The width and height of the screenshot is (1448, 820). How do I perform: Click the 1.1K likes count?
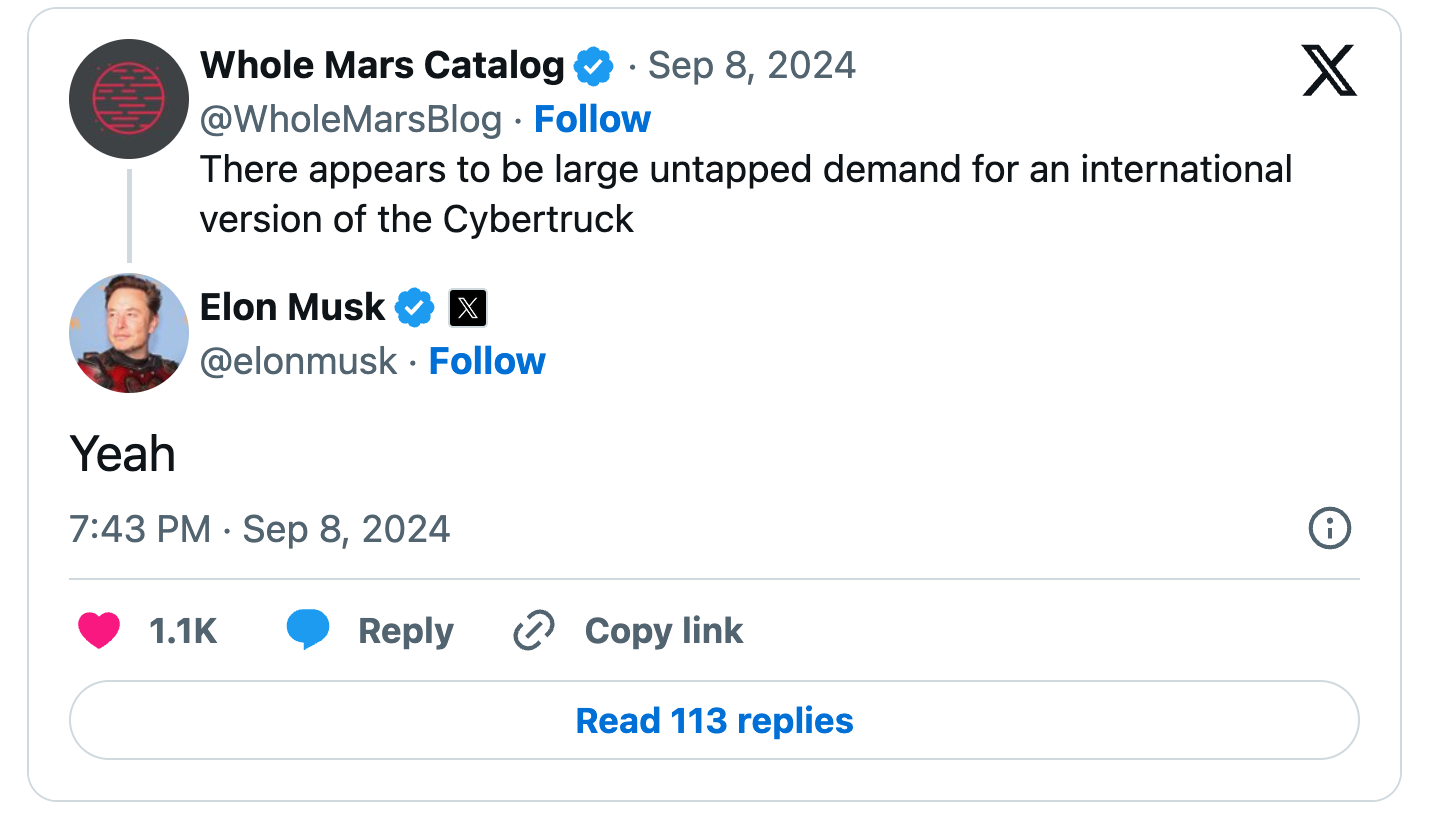(x=183, y=631)
